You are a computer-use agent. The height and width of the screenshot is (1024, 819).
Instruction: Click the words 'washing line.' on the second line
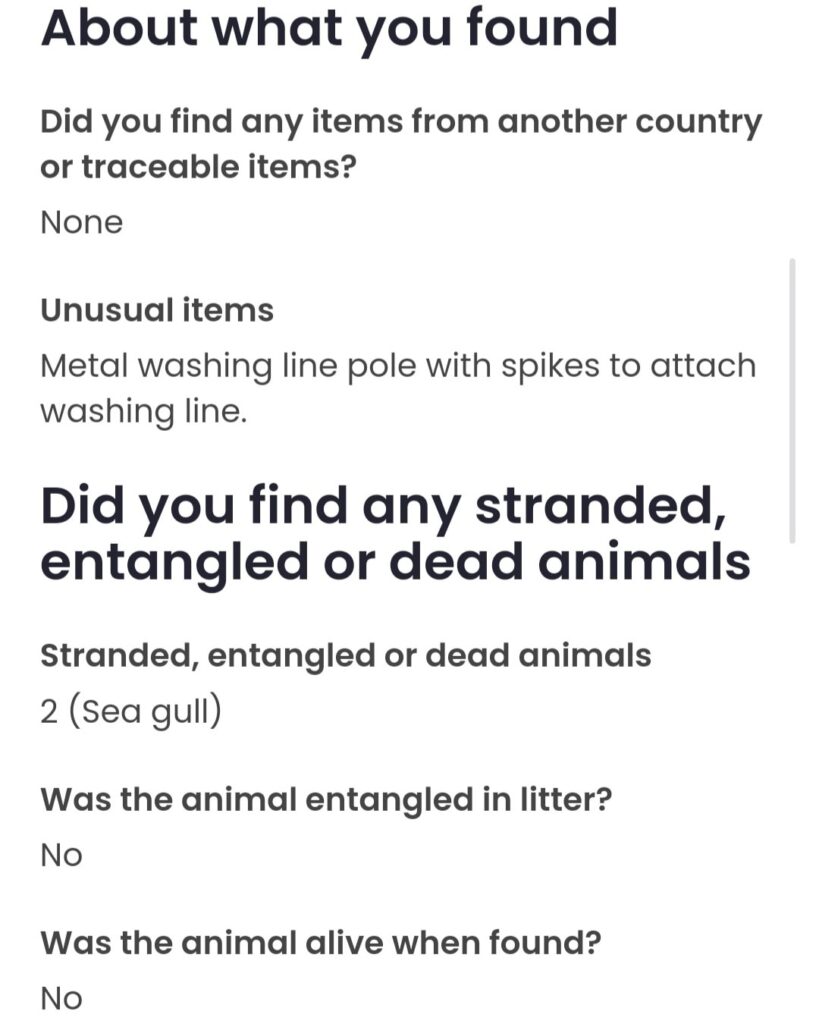(x=144, y=412)
